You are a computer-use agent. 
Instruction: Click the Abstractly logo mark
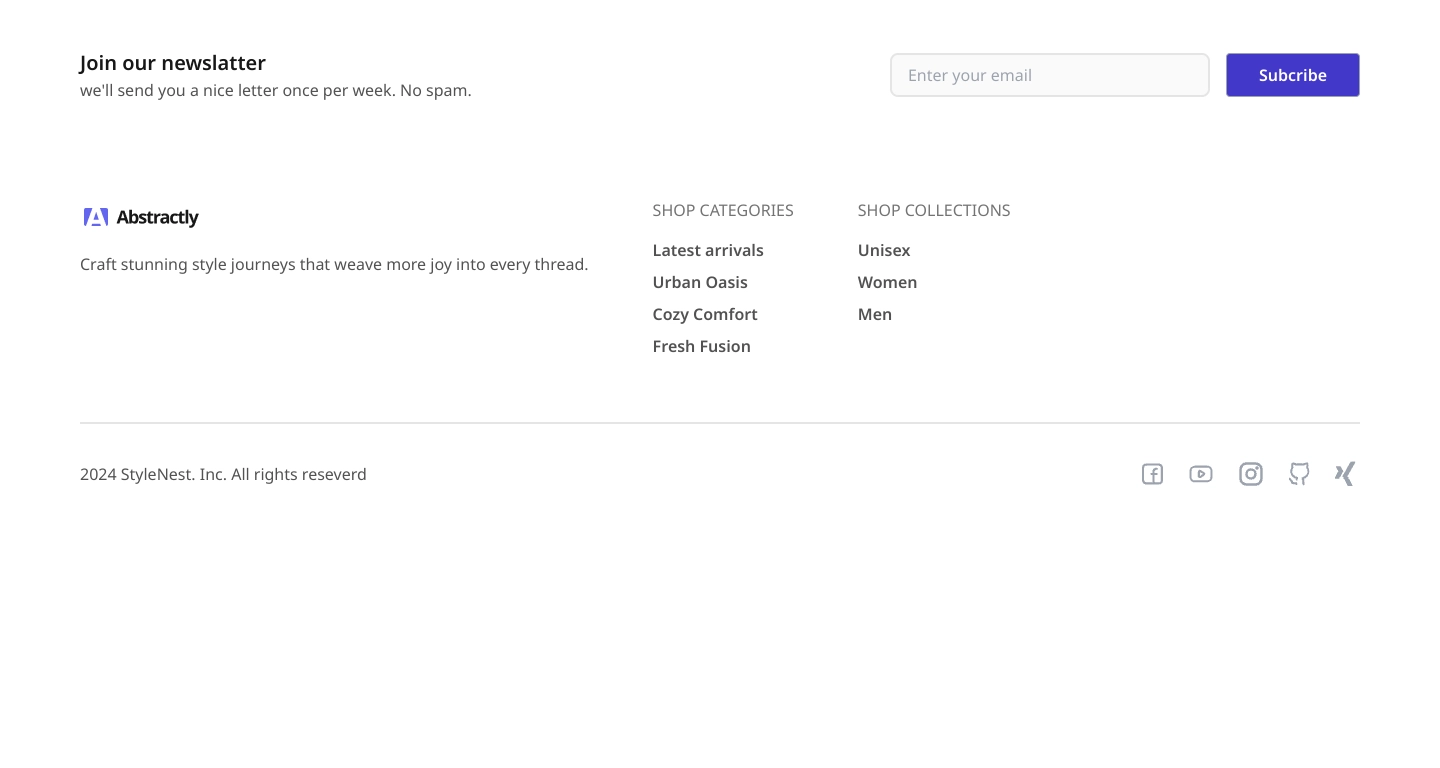96,217
